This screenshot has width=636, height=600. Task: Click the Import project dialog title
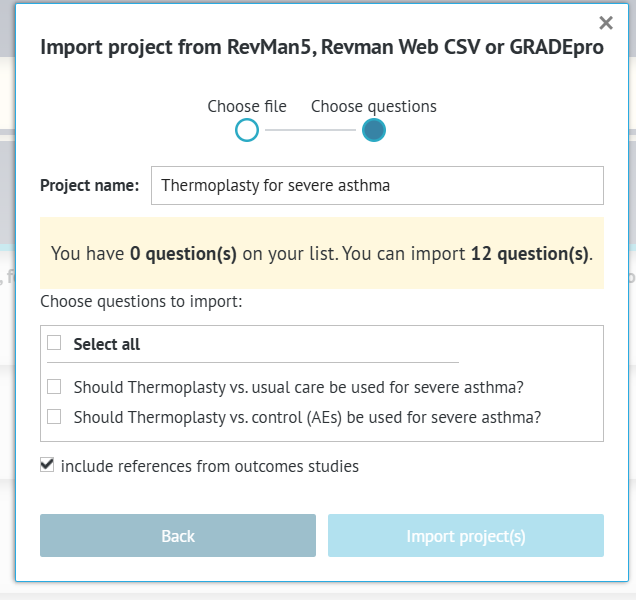[321, 47]
